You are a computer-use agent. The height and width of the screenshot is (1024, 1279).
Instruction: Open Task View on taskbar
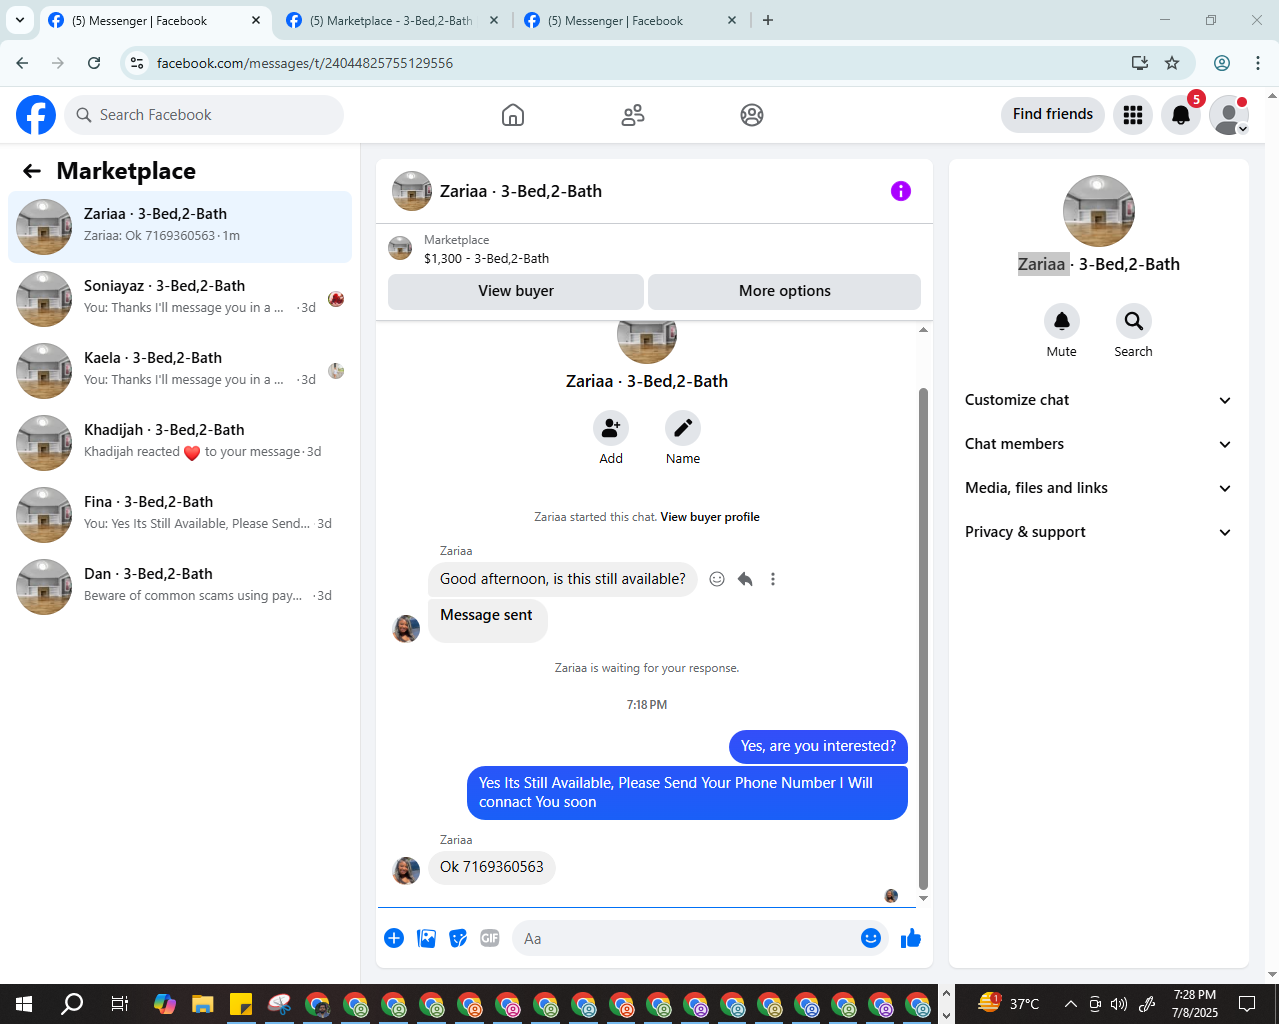tap(119, 1004)
